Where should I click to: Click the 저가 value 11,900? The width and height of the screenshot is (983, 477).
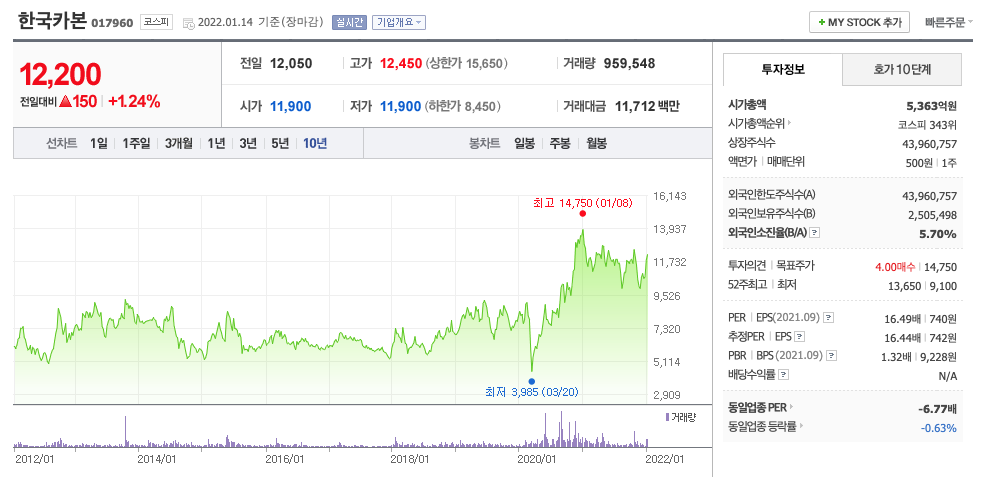click(x=400, y=107)
